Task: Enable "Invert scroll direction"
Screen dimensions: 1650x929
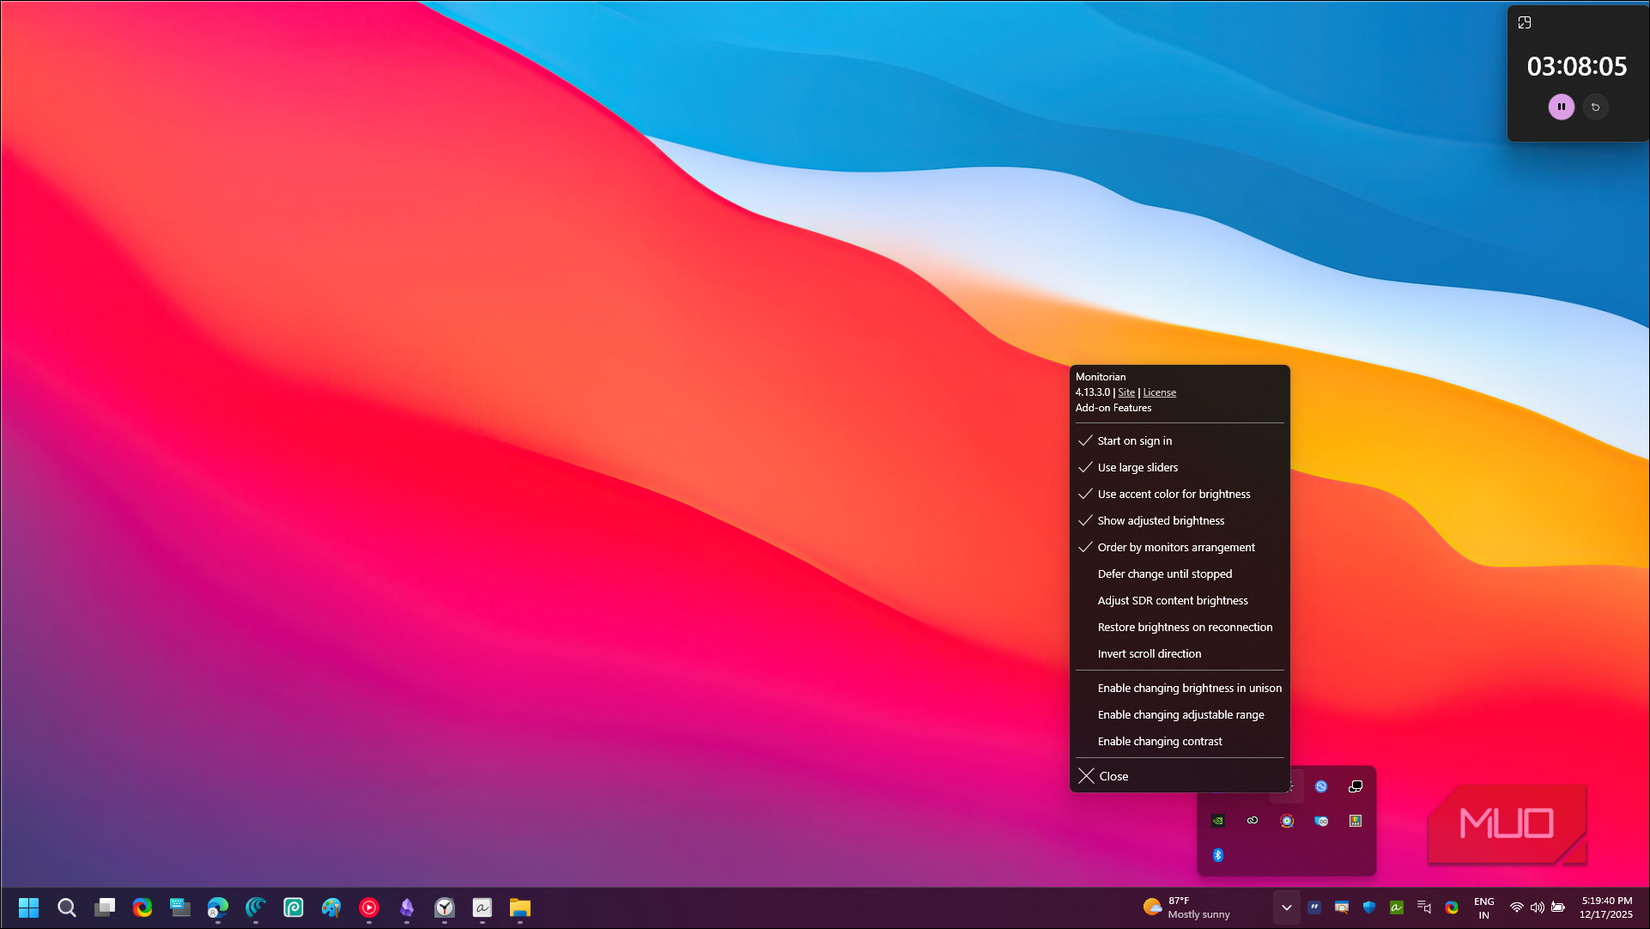Action: [x=1148, y=653]
